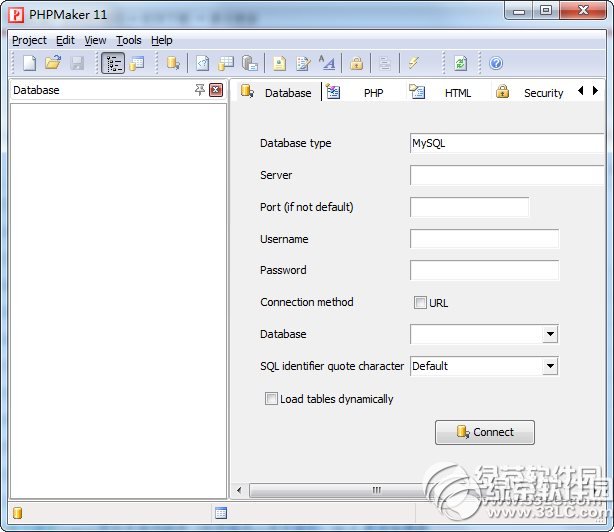Click the database table view toolbar icon
614x532 pixels.
[x=137, y=63]
